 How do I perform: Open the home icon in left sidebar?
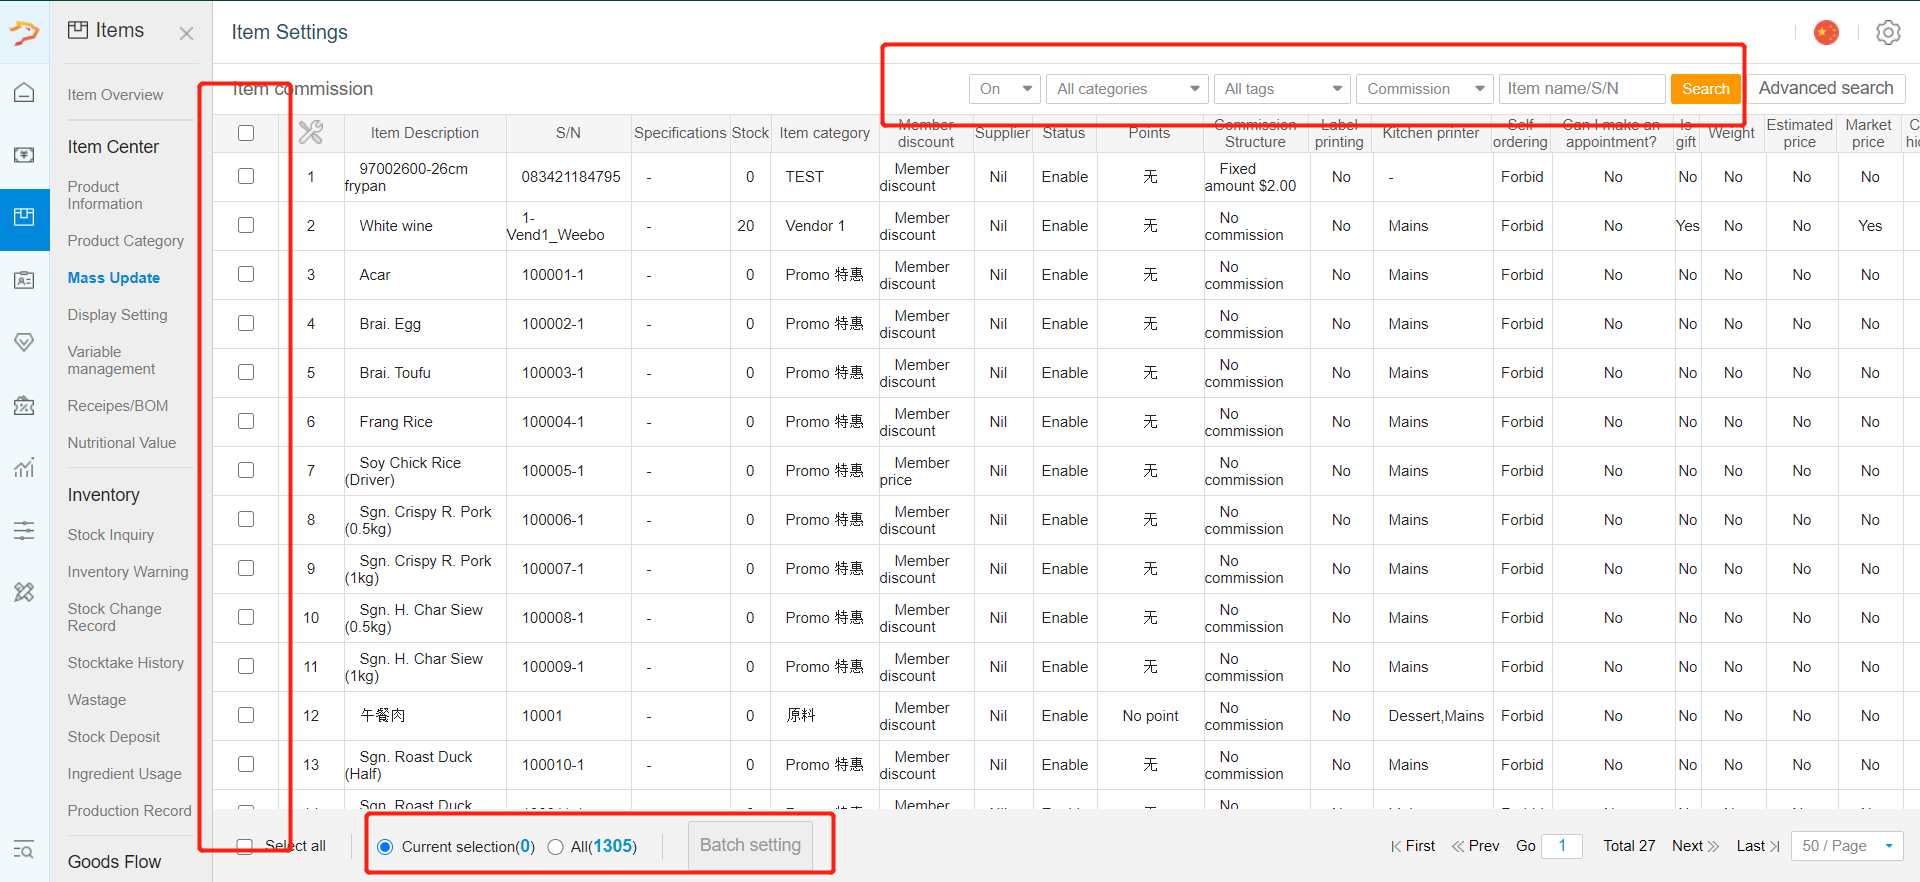tap(24, 93)
